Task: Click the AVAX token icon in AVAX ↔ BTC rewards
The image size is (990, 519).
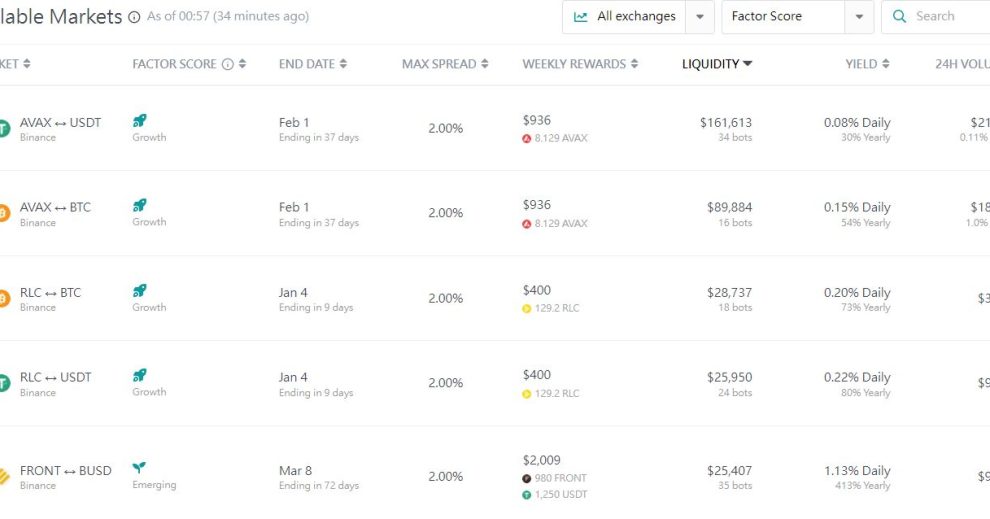Action: coord(527,224)
